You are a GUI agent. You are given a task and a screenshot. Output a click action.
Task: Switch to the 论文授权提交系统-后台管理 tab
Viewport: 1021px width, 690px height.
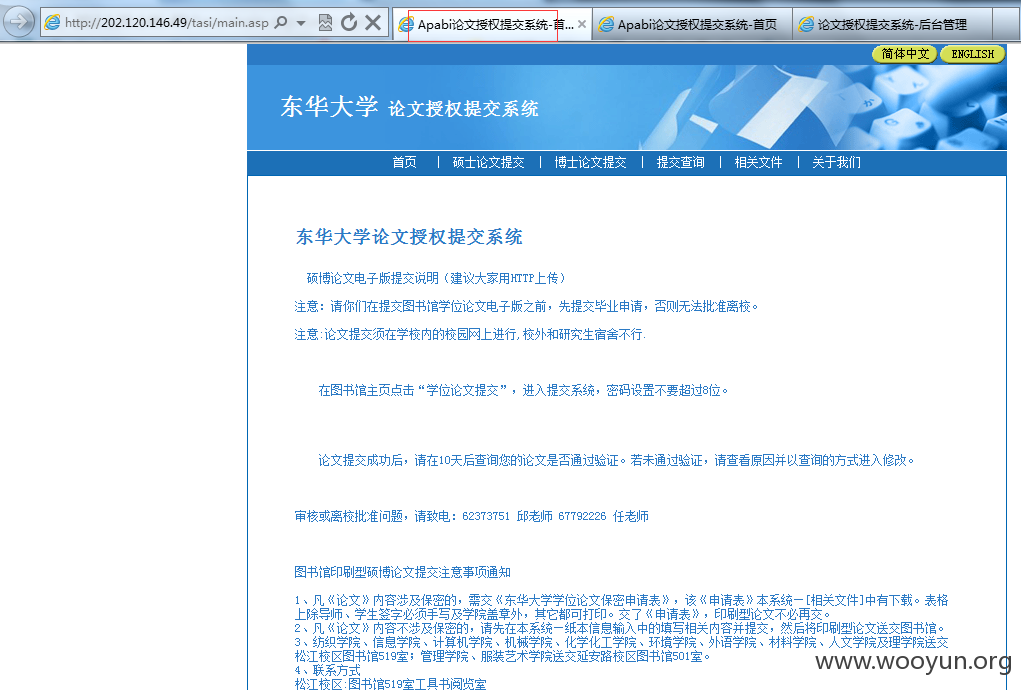point(892,25)
